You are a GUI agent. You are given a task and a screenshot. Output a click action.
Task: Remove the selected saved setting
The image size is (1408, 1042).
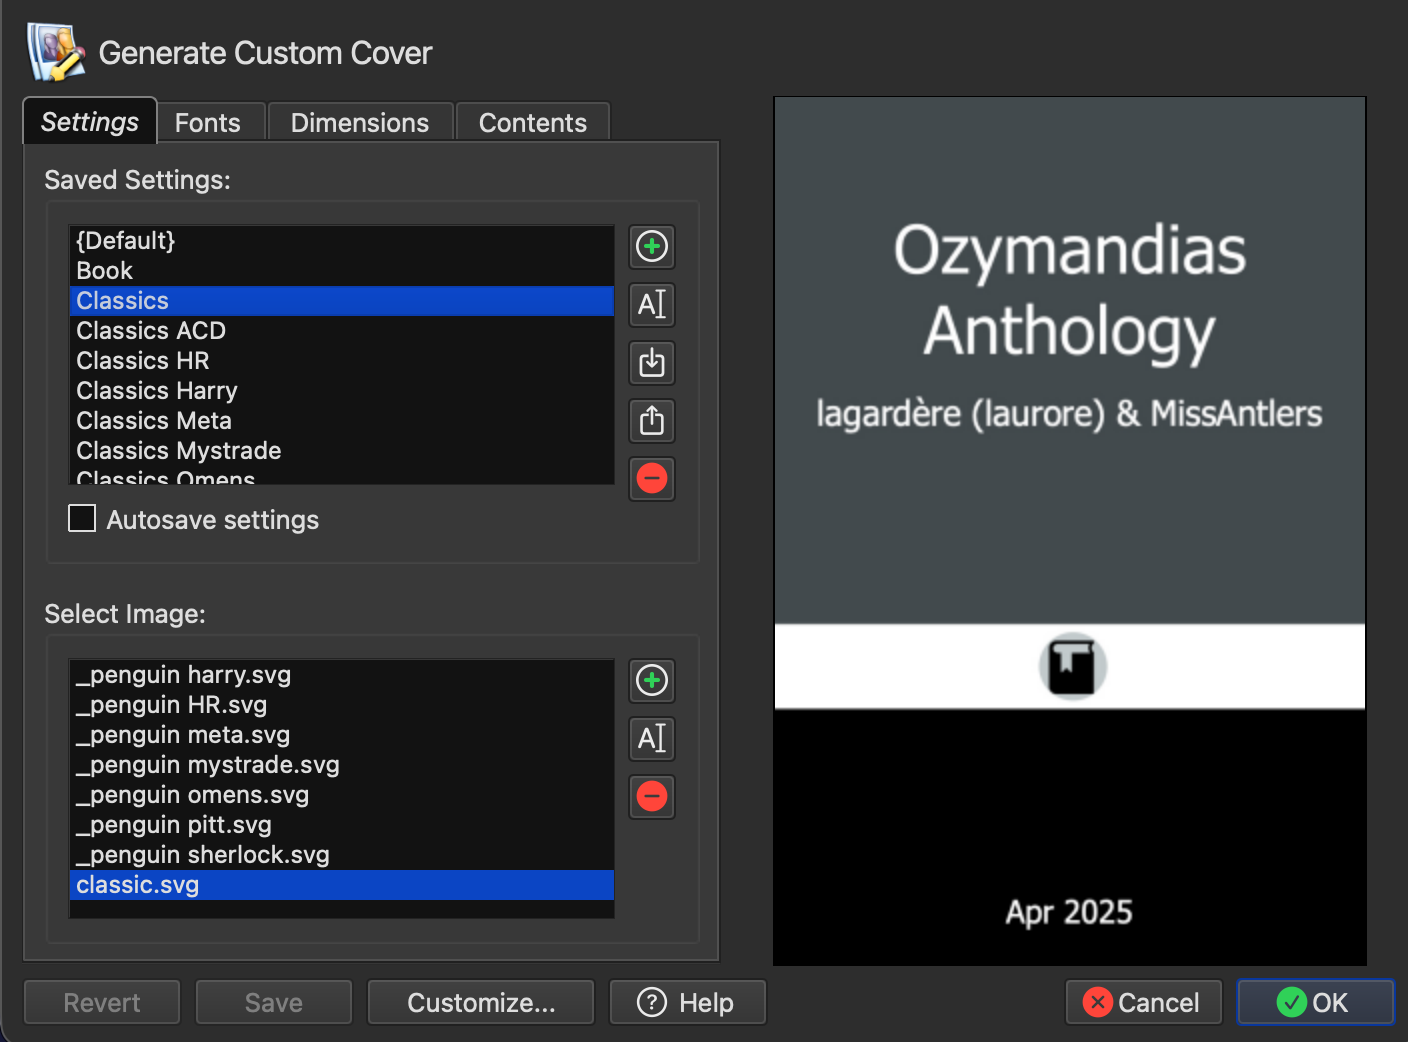(652, 479)
